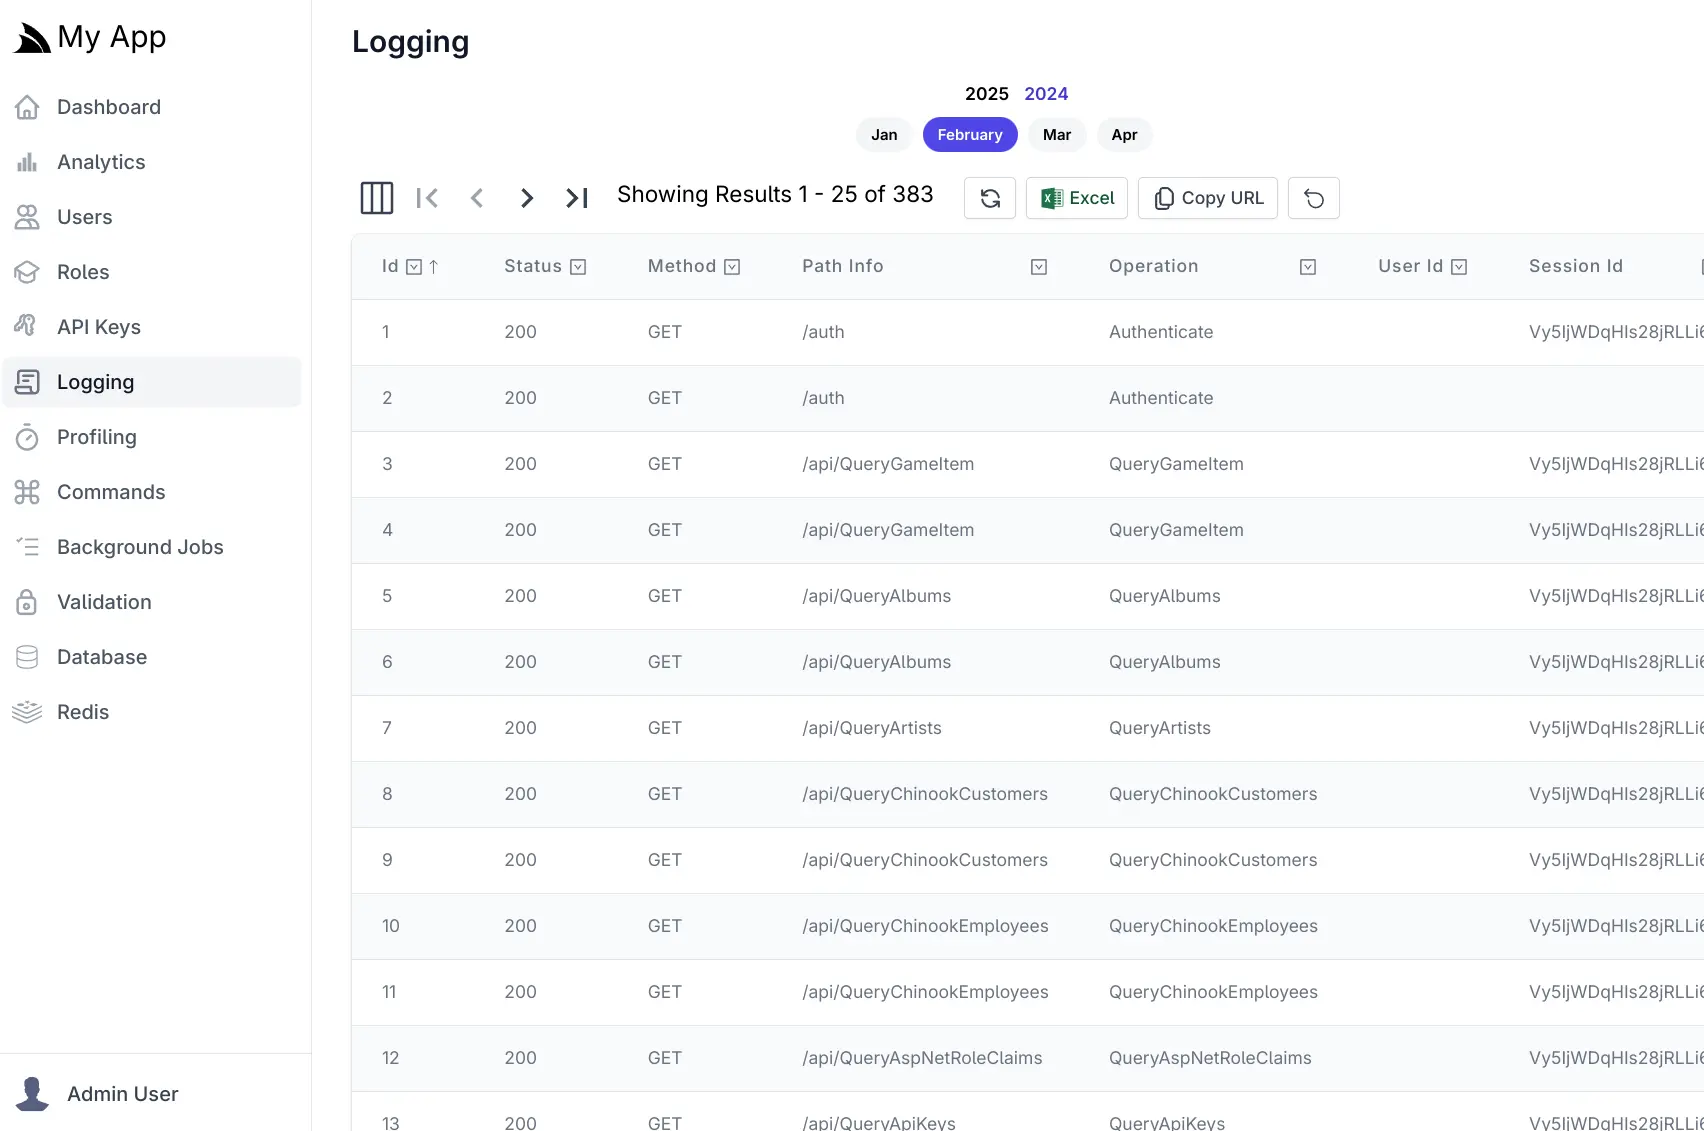Select the Mar month tab

click(x=1056, y=134)
